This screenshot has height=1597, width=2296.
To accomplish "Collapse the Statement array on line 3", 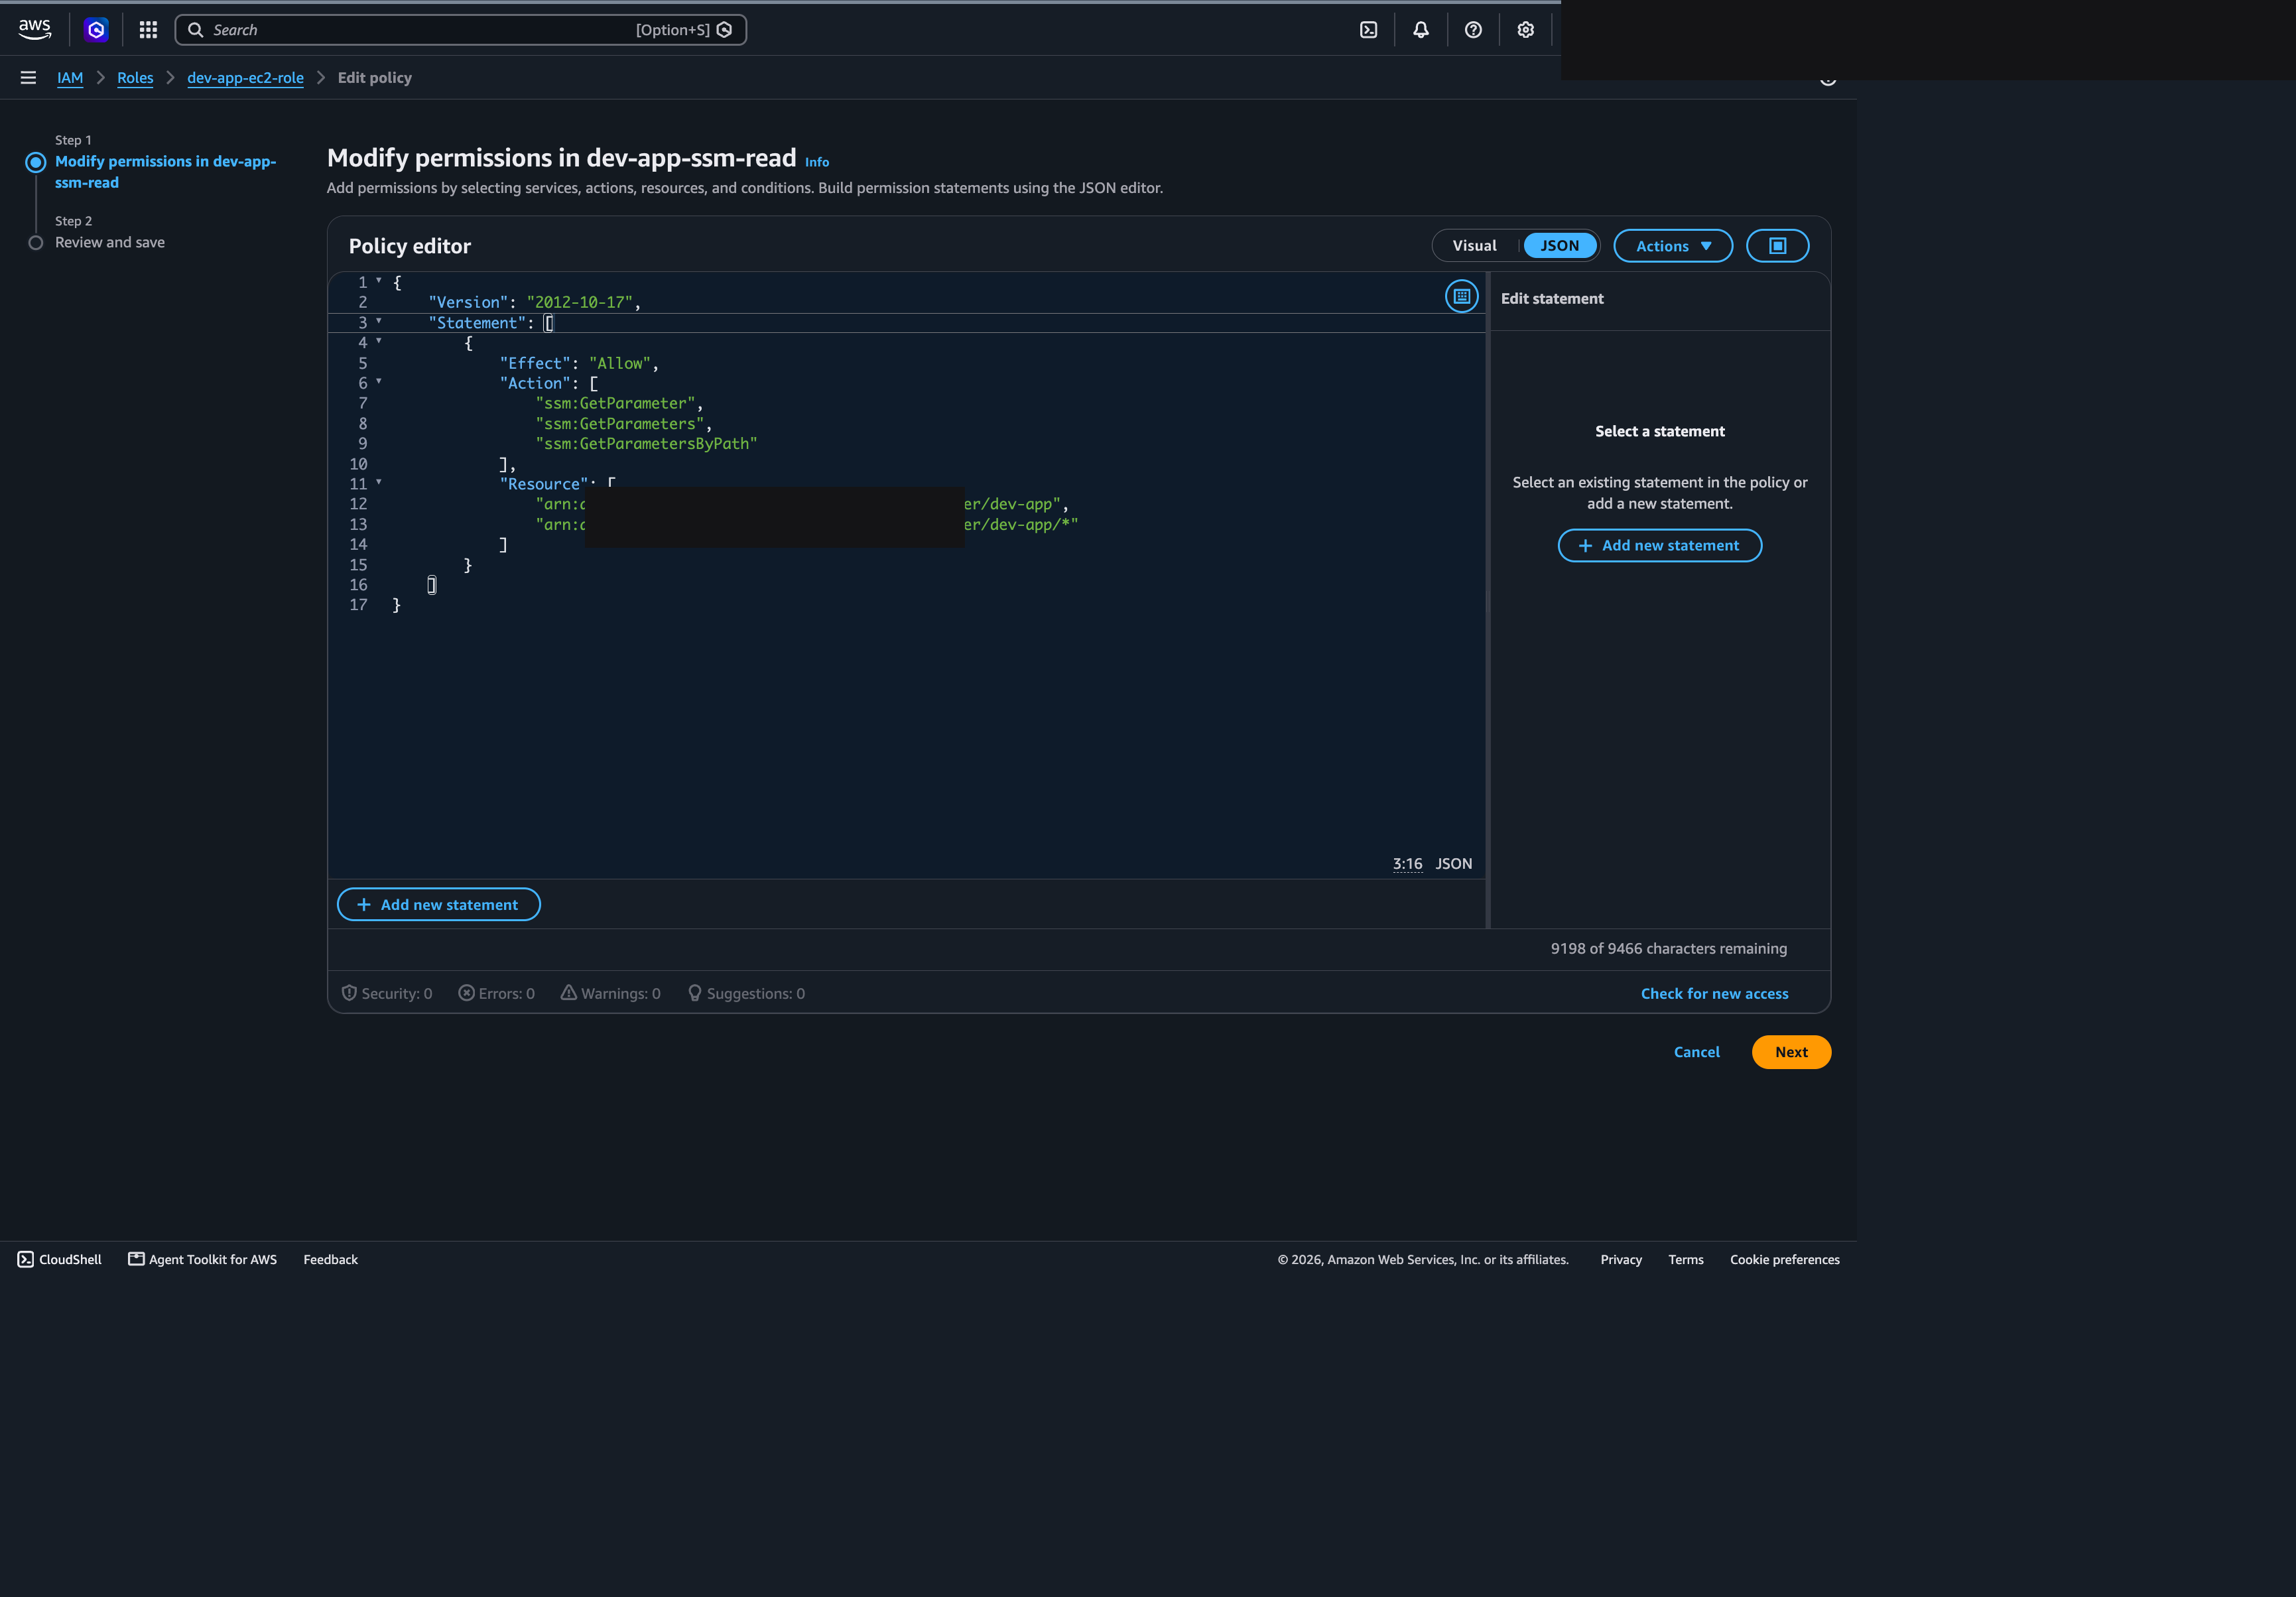I will click(x=379, y=322).
